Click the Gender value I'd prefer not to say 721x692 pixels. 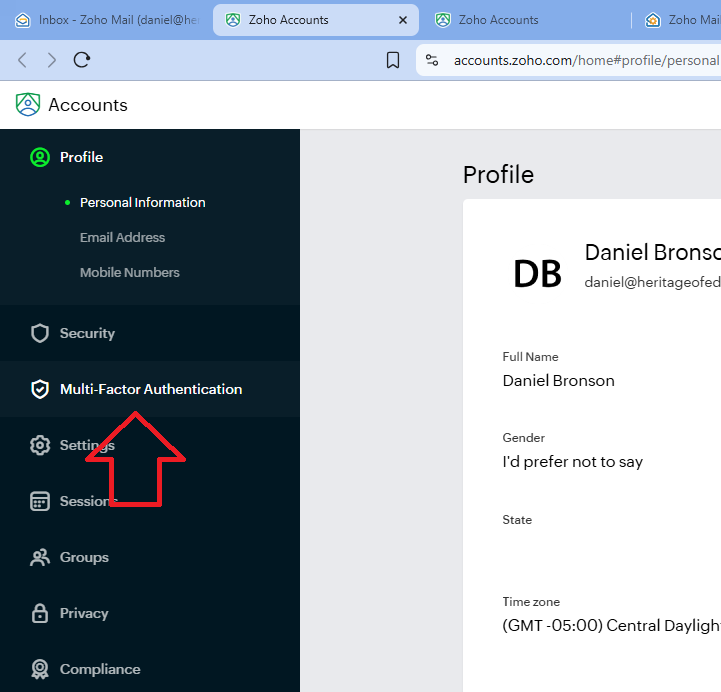pyautogui.click(x=572, y=462)
